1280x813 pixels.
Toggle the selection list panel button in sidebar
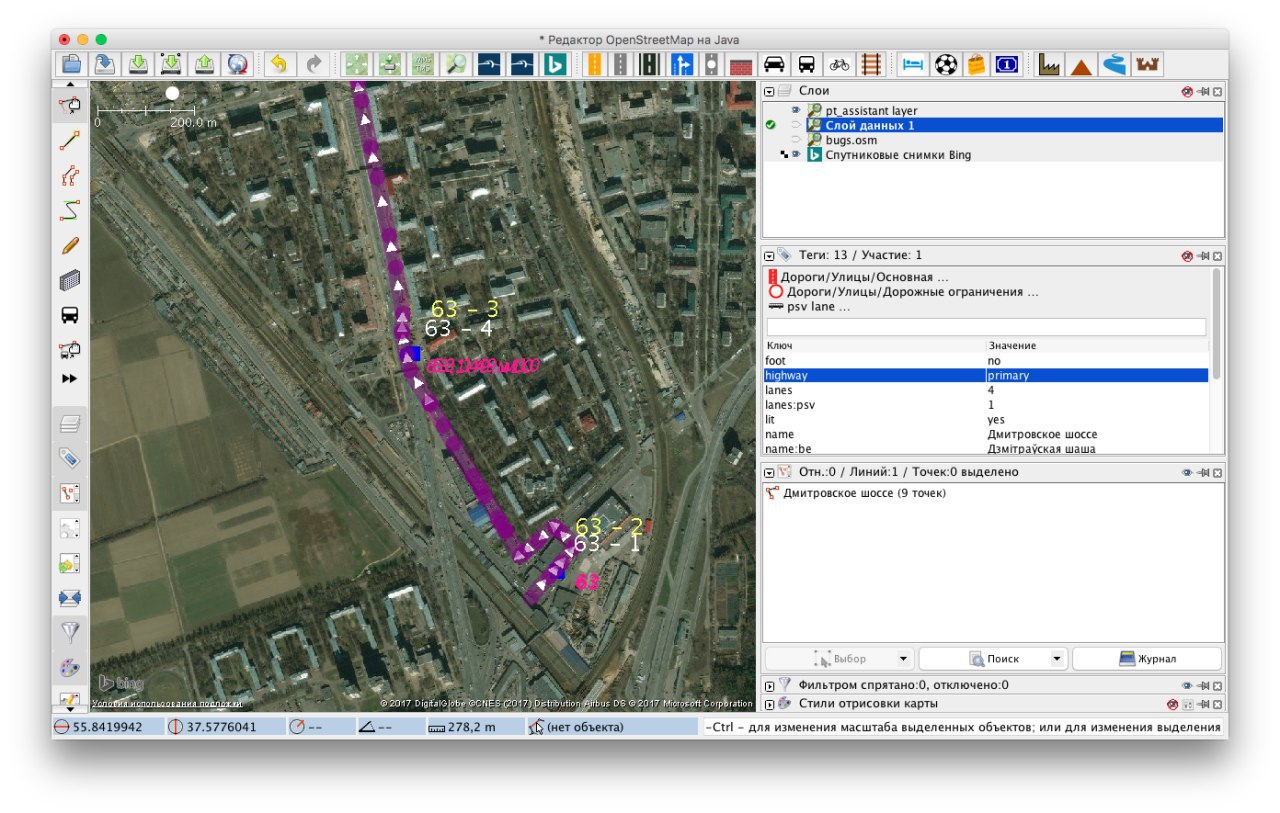tap(70, 493)
